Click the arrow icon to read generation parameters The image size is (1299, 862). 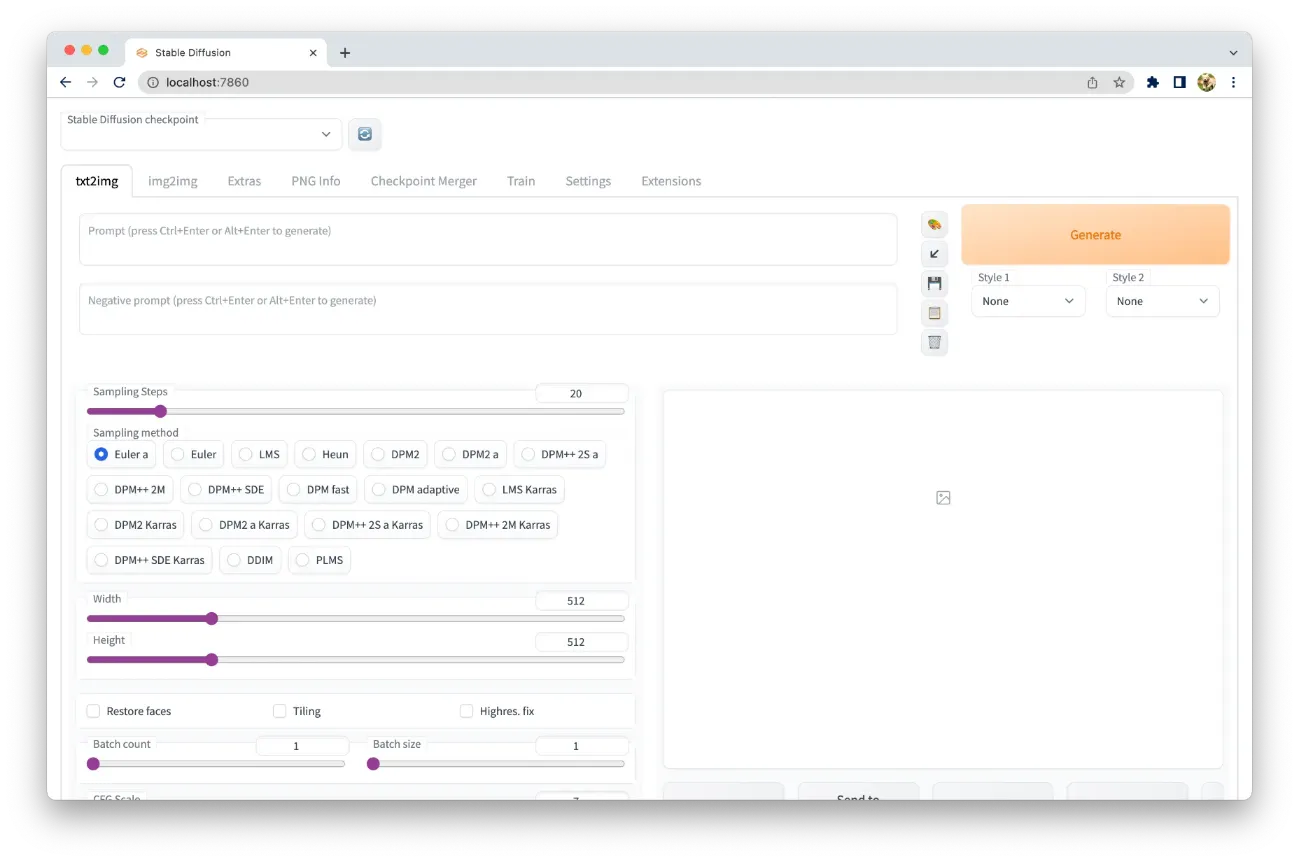934,254
